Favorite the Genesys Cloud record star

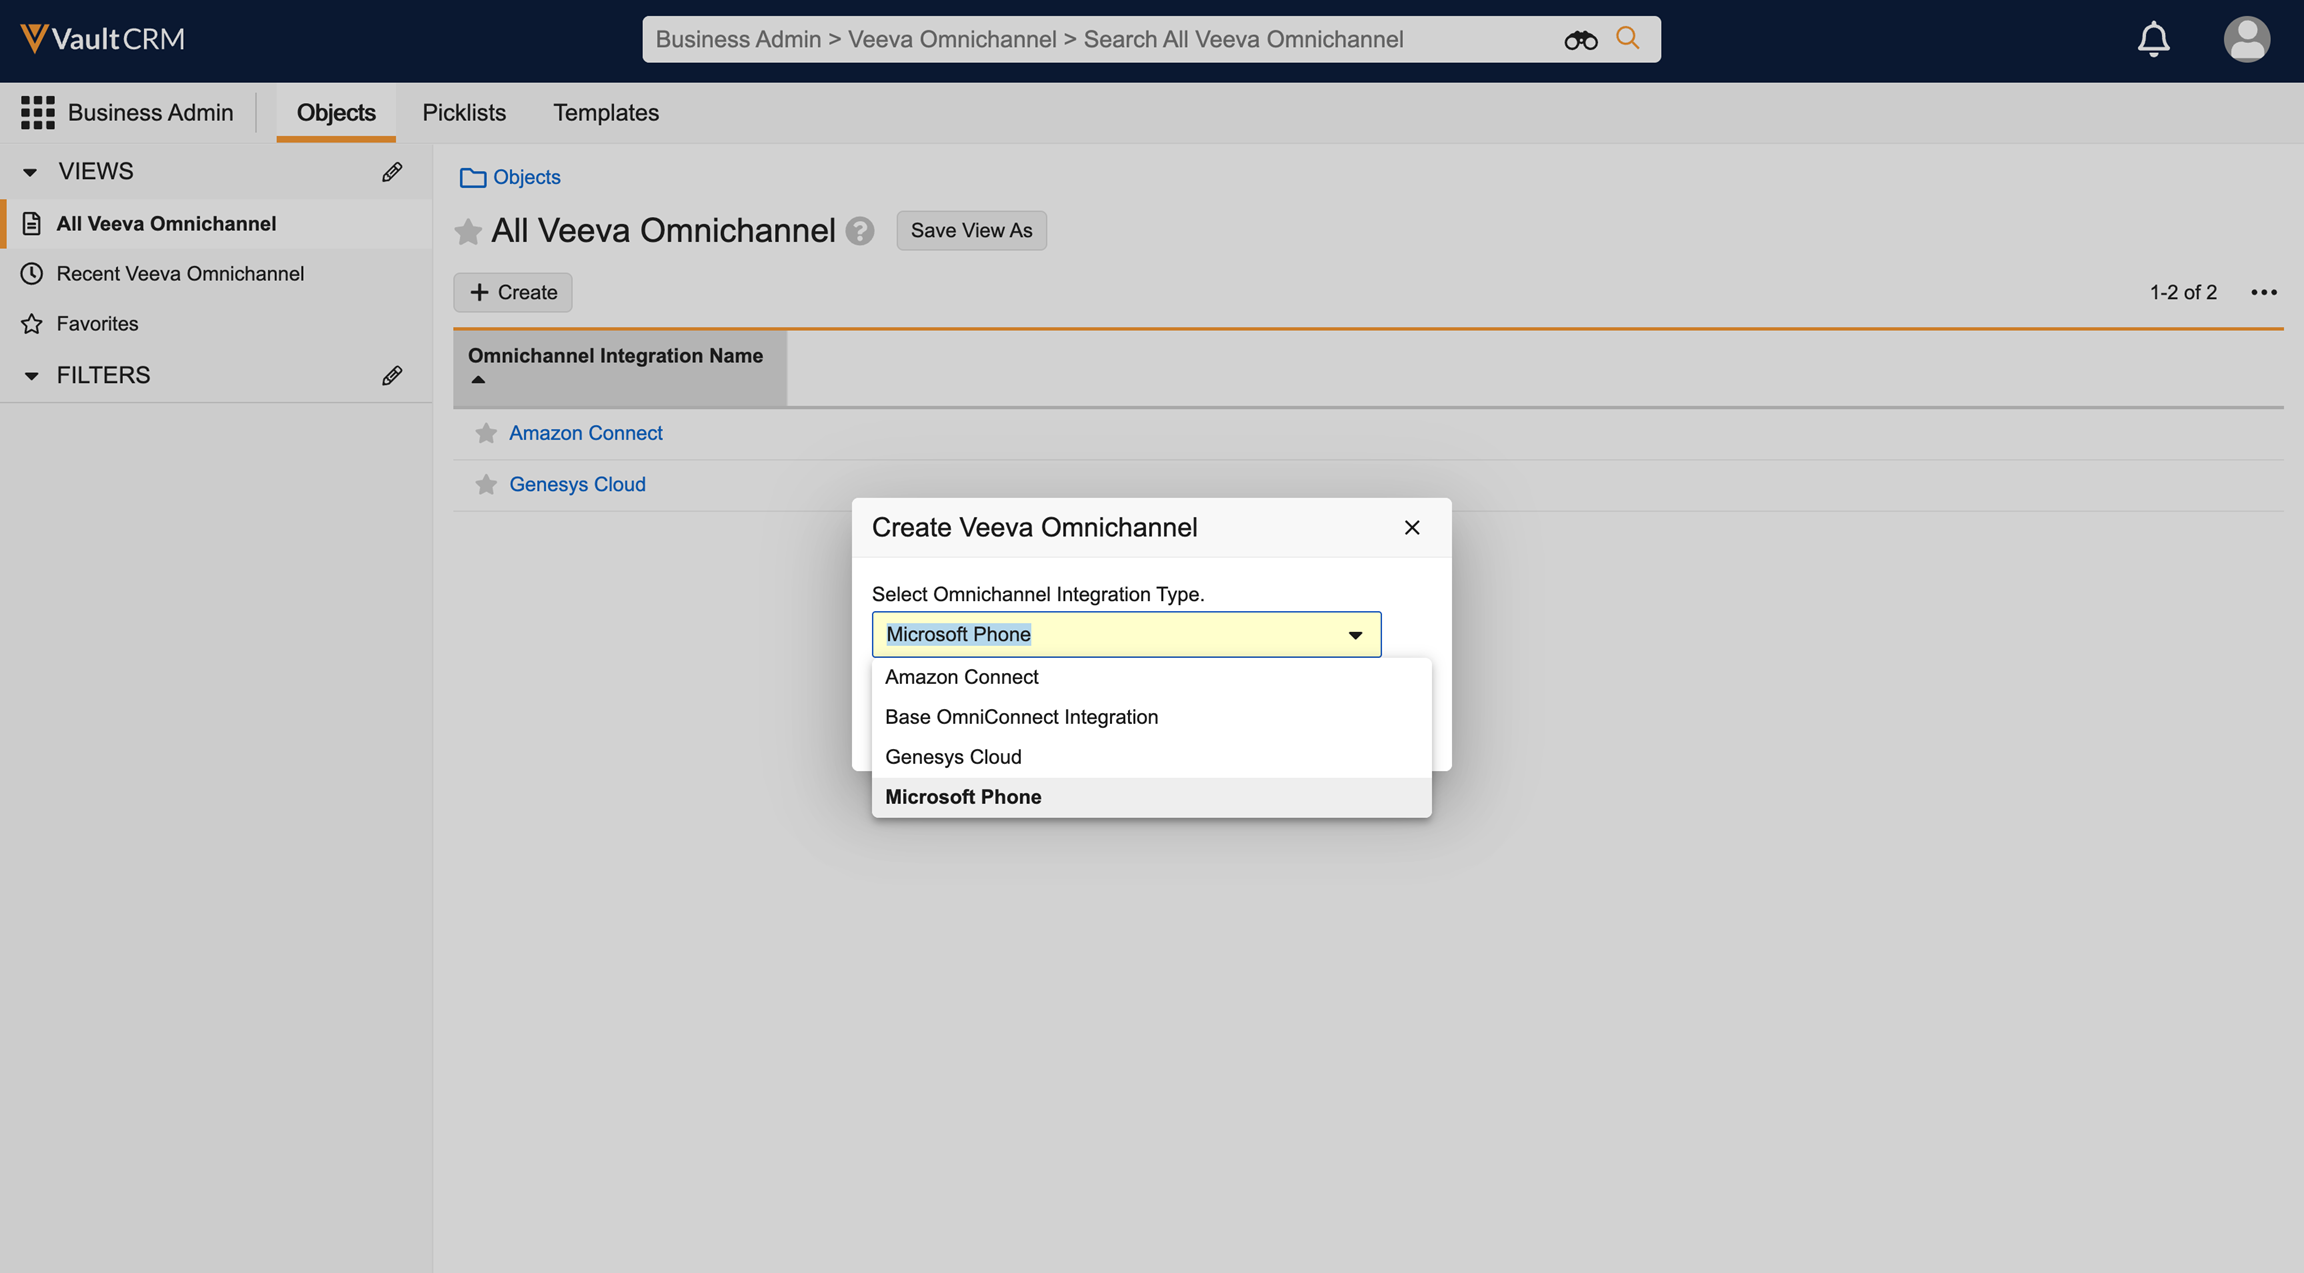(x=486, y=484)
